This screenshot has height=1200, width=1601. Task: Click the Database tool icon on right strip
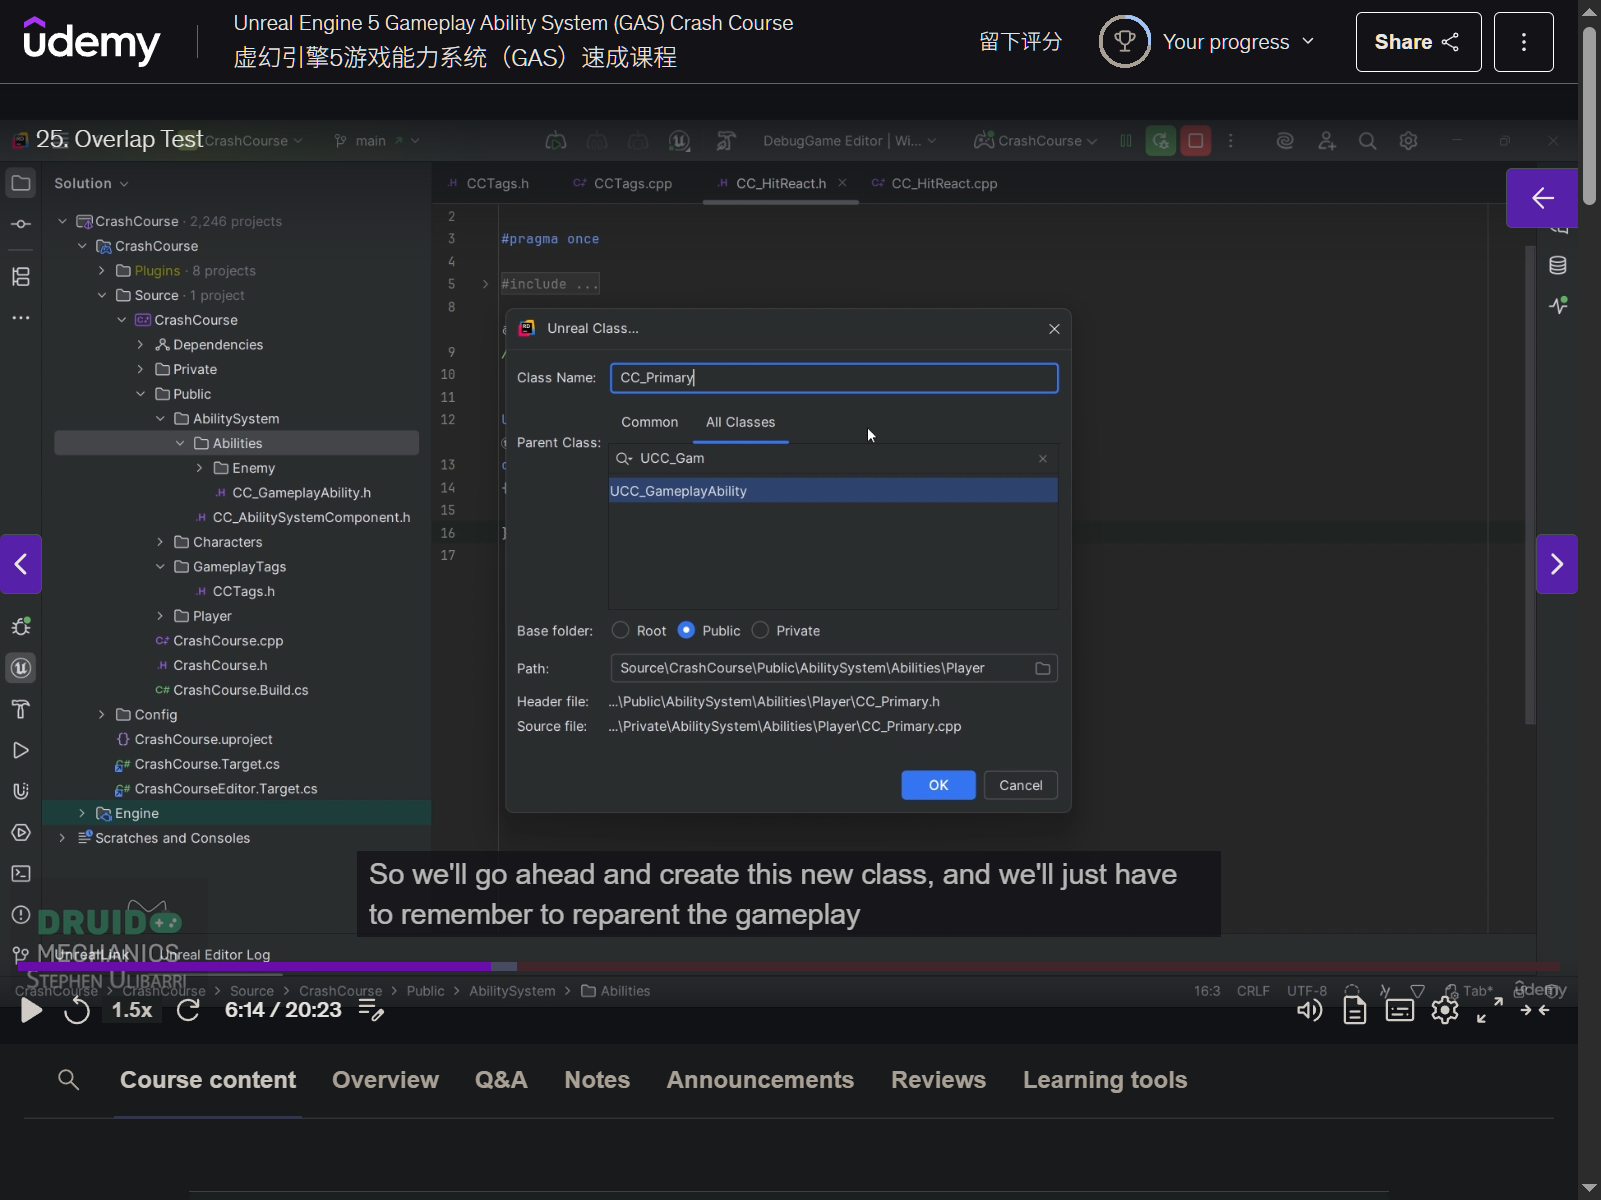point(1558,265)
